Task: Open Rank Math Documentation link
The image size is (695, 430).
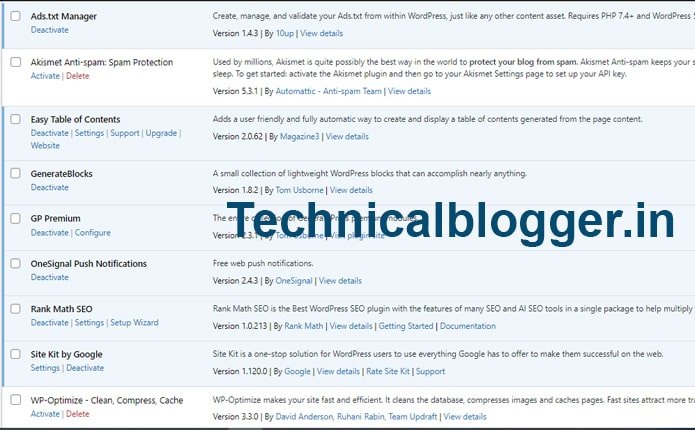Action: coord(468,326)
